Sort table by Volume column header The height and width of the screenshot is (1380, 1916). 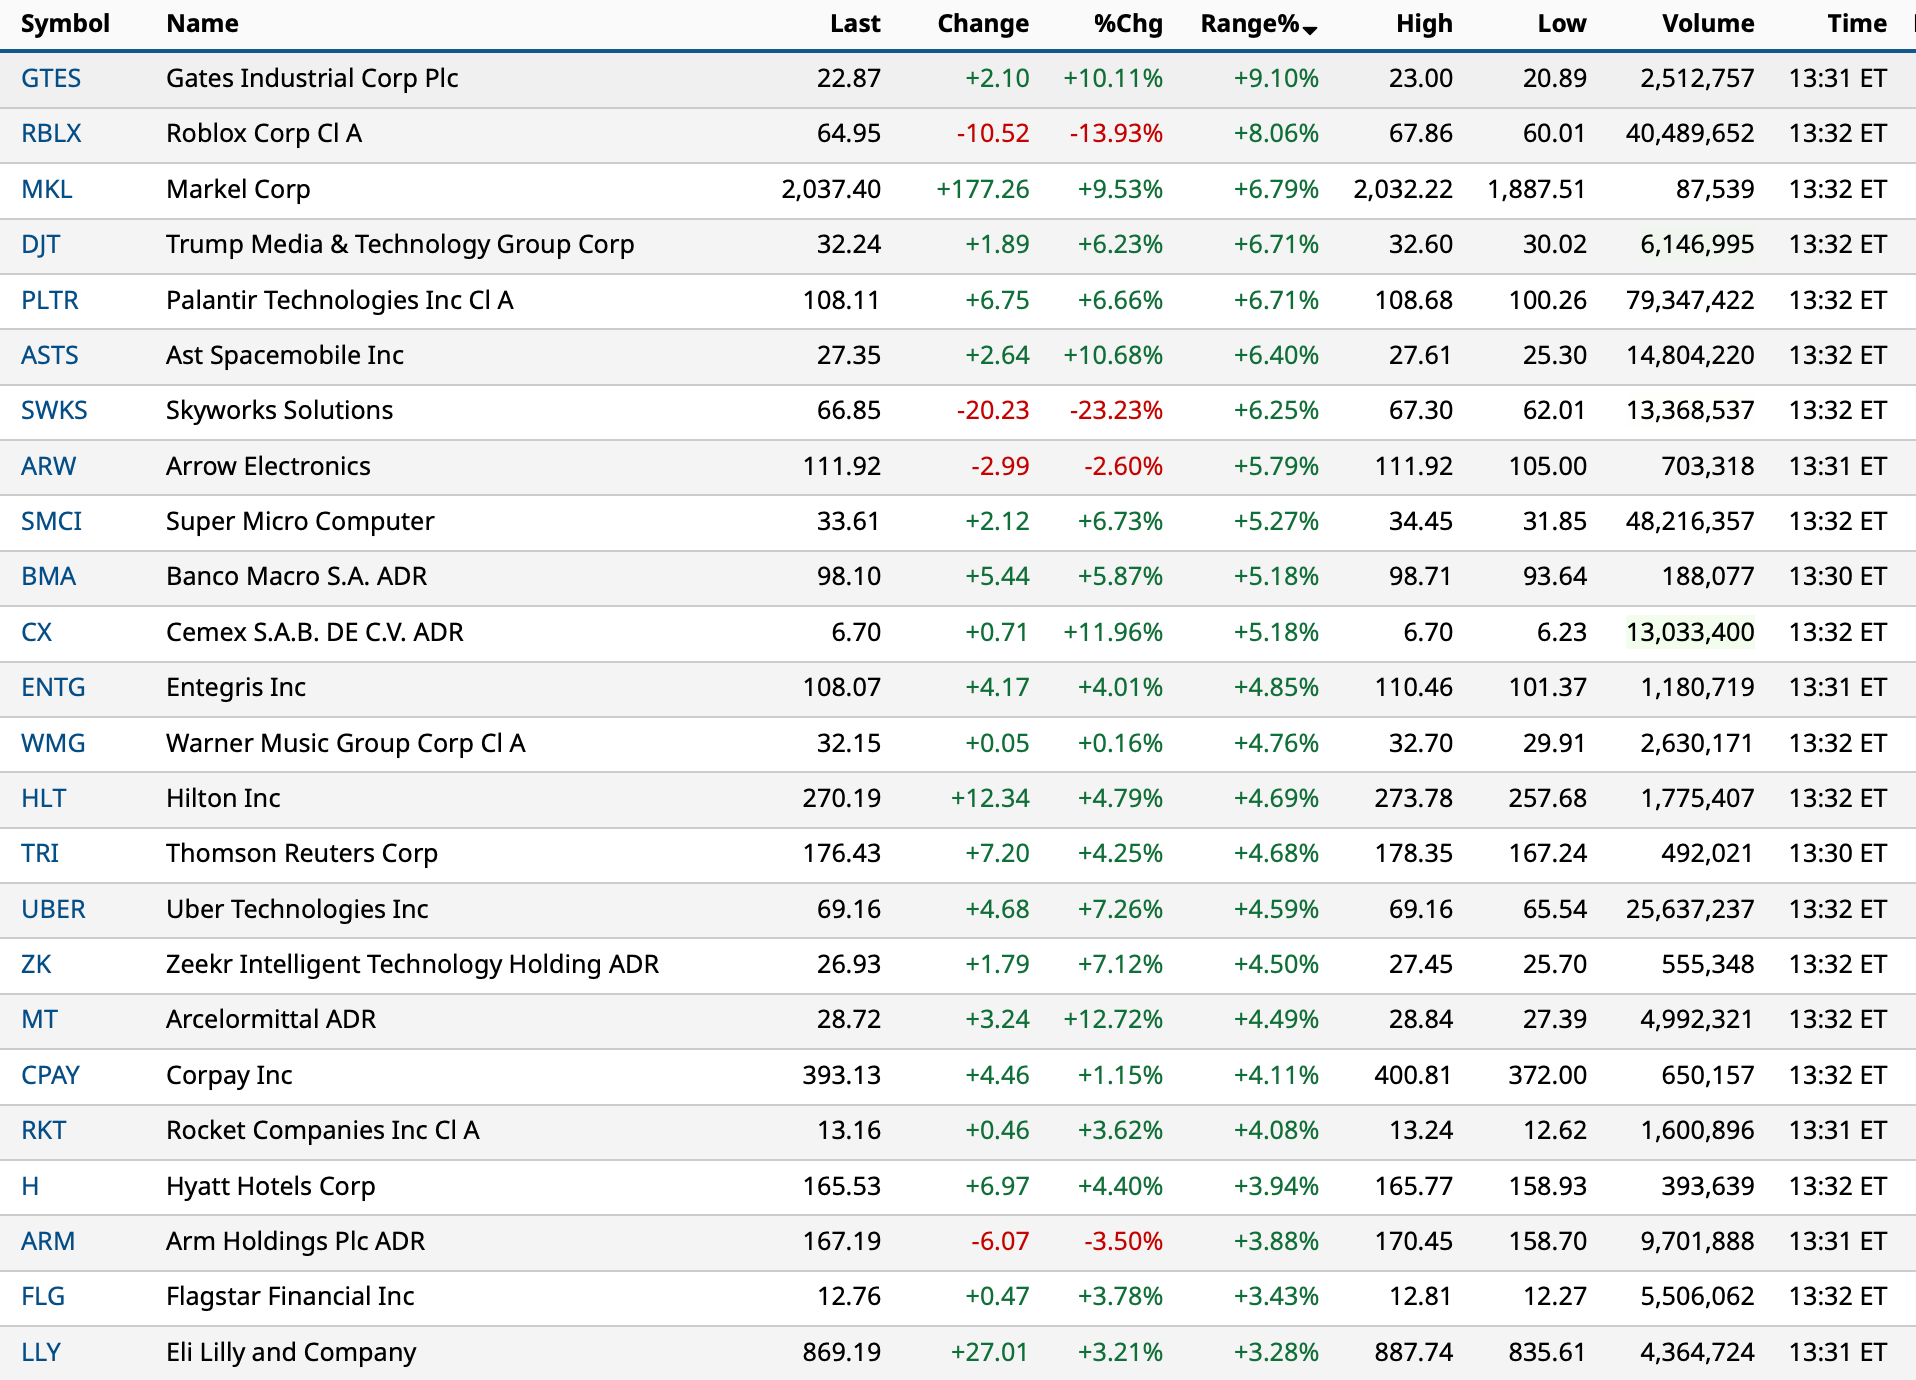click(1707, 24)
